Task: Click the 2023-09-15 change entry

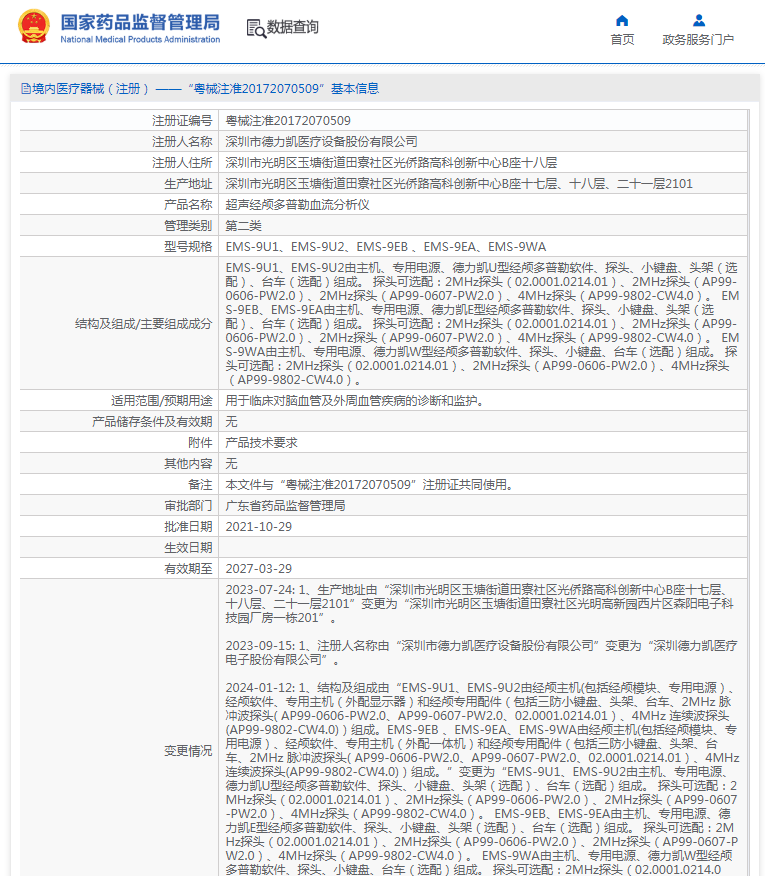Action: click(x=481, y=653)
